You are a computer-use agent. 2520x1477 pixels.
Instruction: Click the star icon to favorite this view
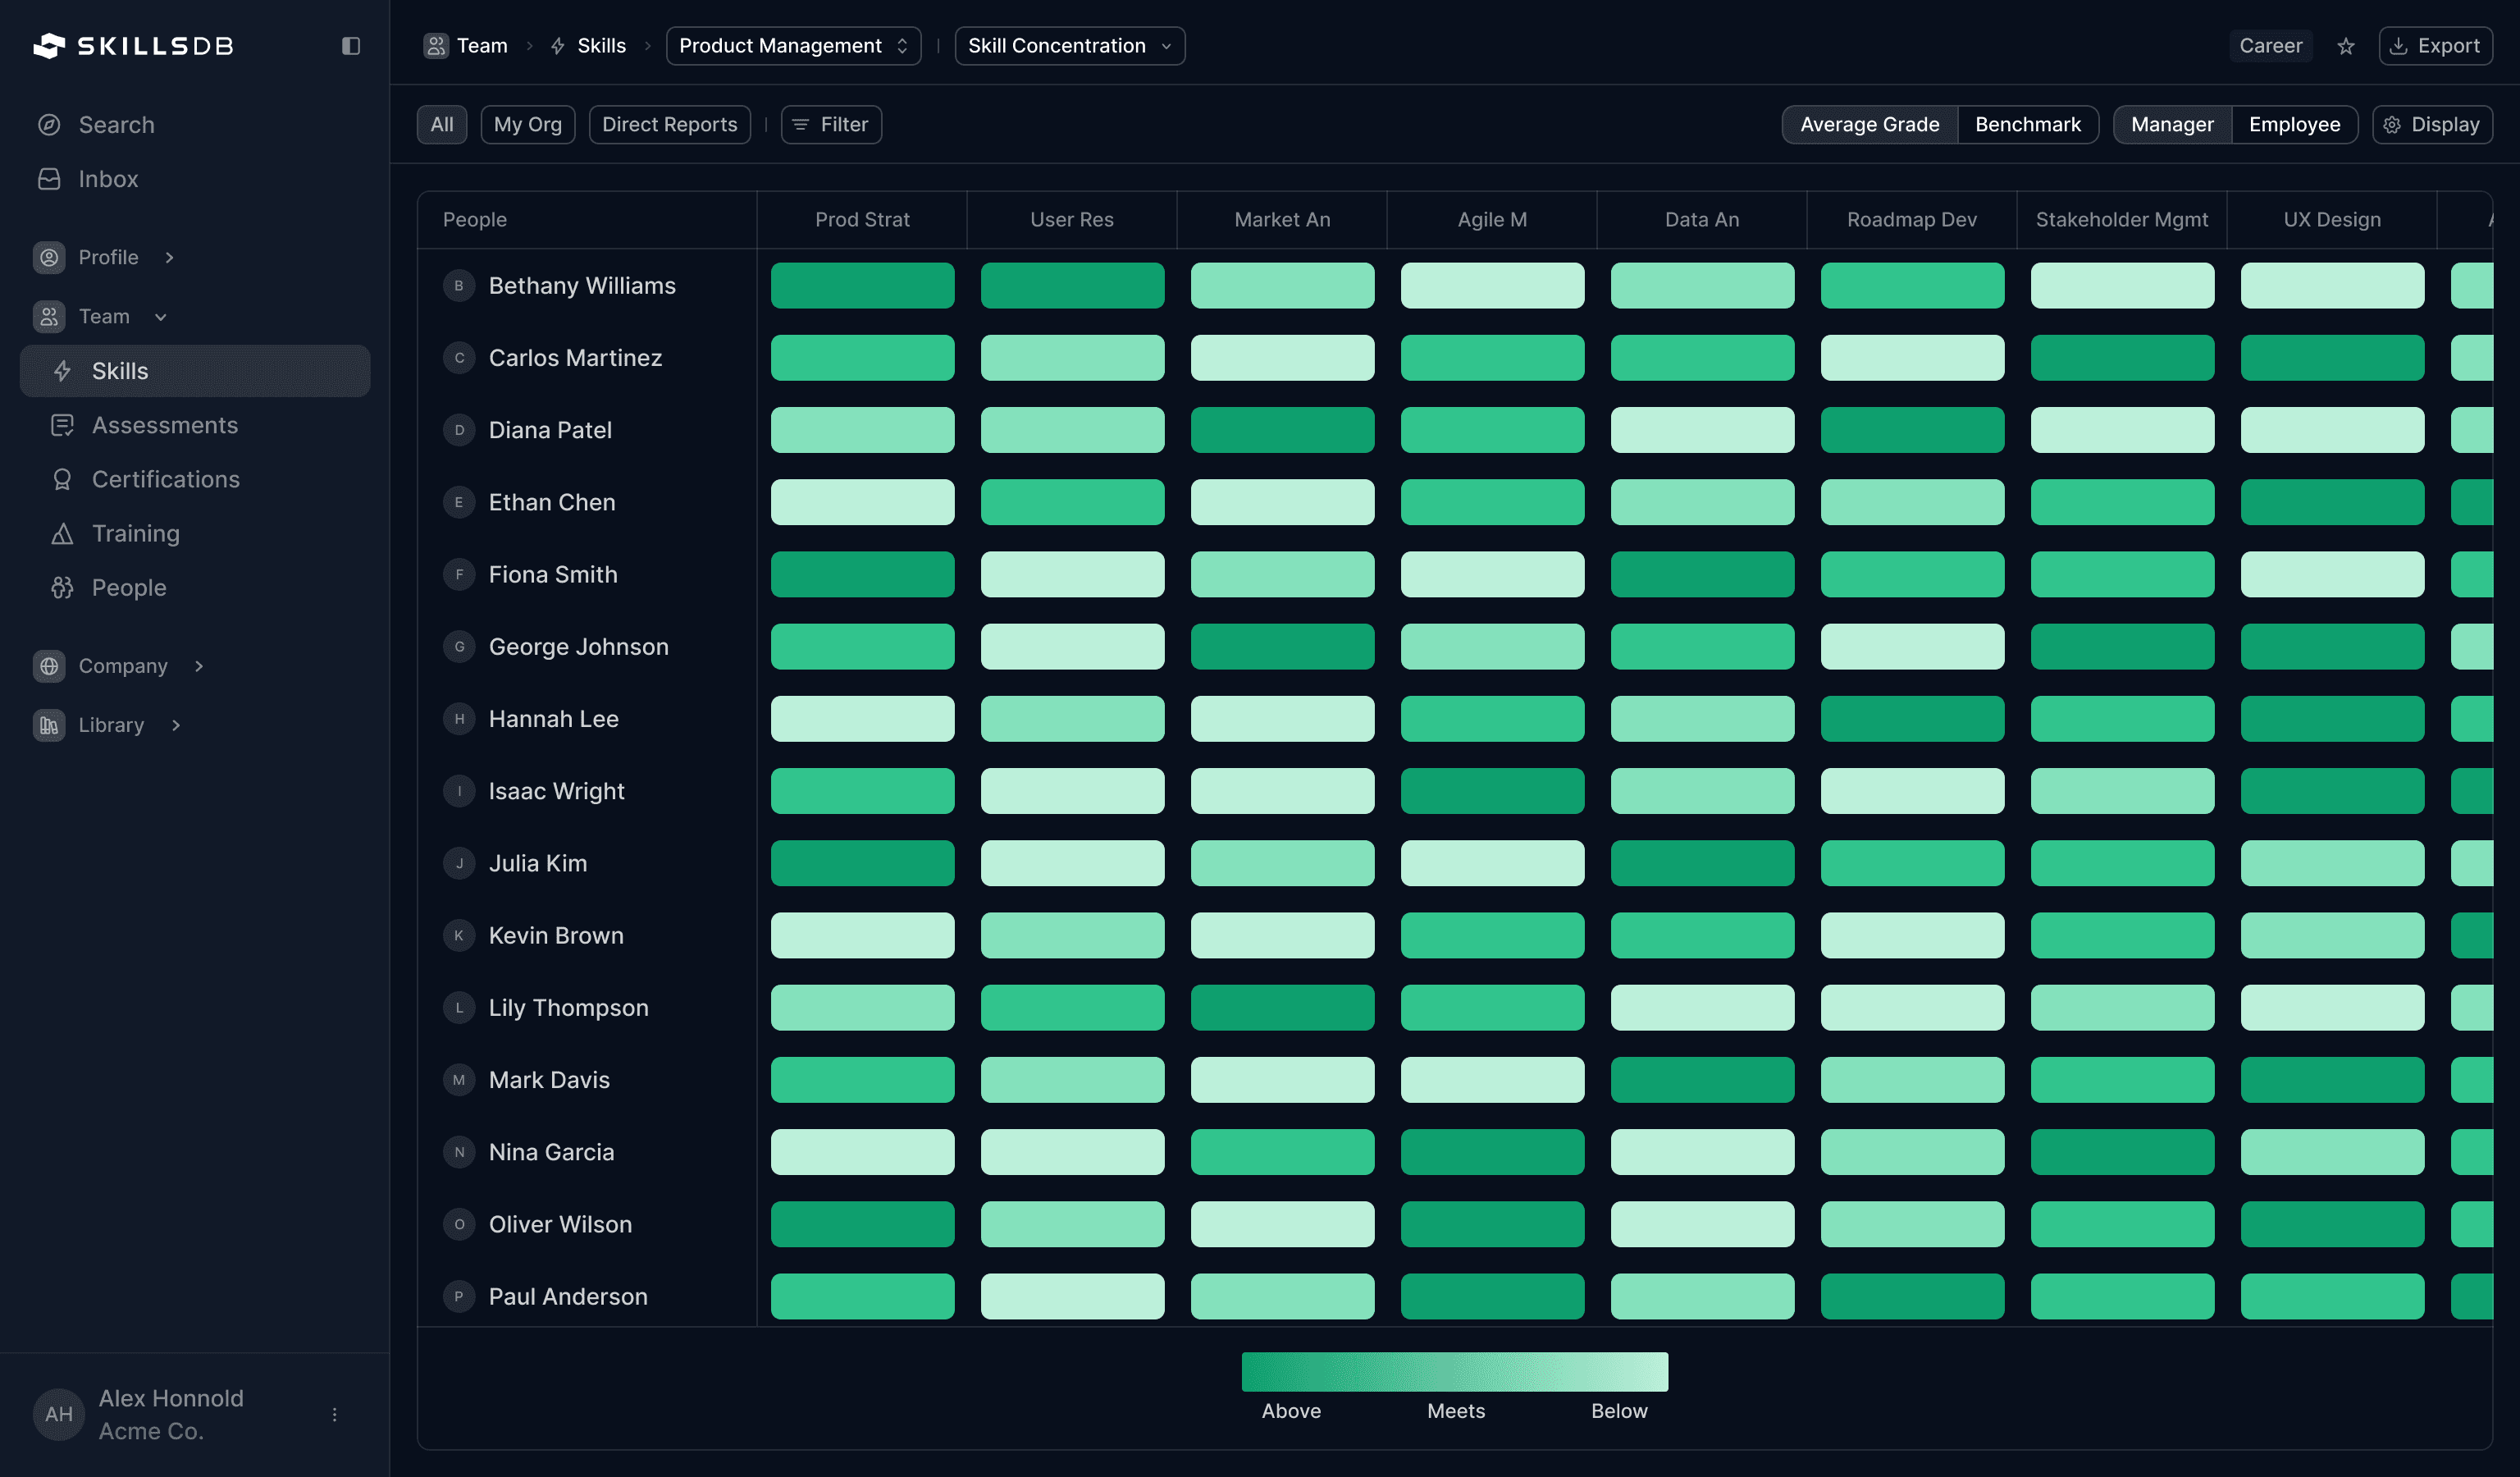(2346, 46)
